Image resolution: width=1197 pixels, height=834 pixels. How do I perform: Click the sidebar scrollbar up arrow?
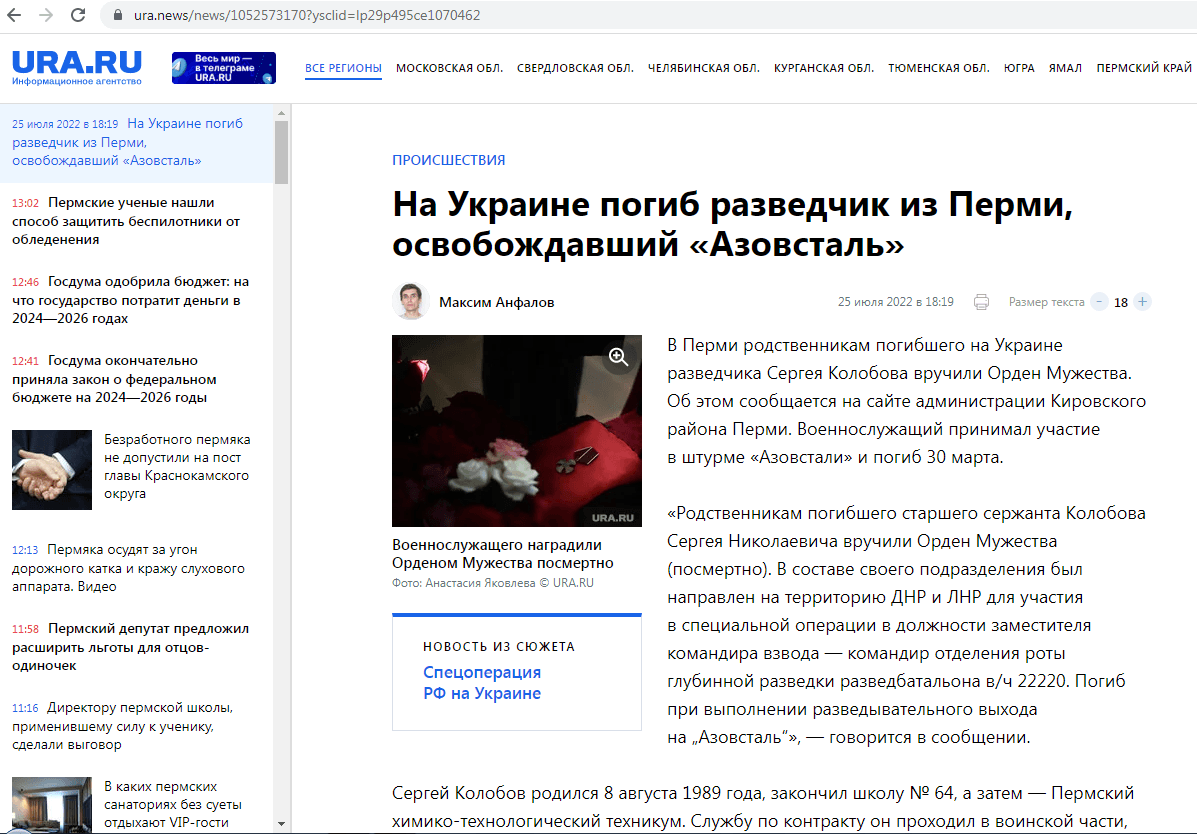point(281,113)
